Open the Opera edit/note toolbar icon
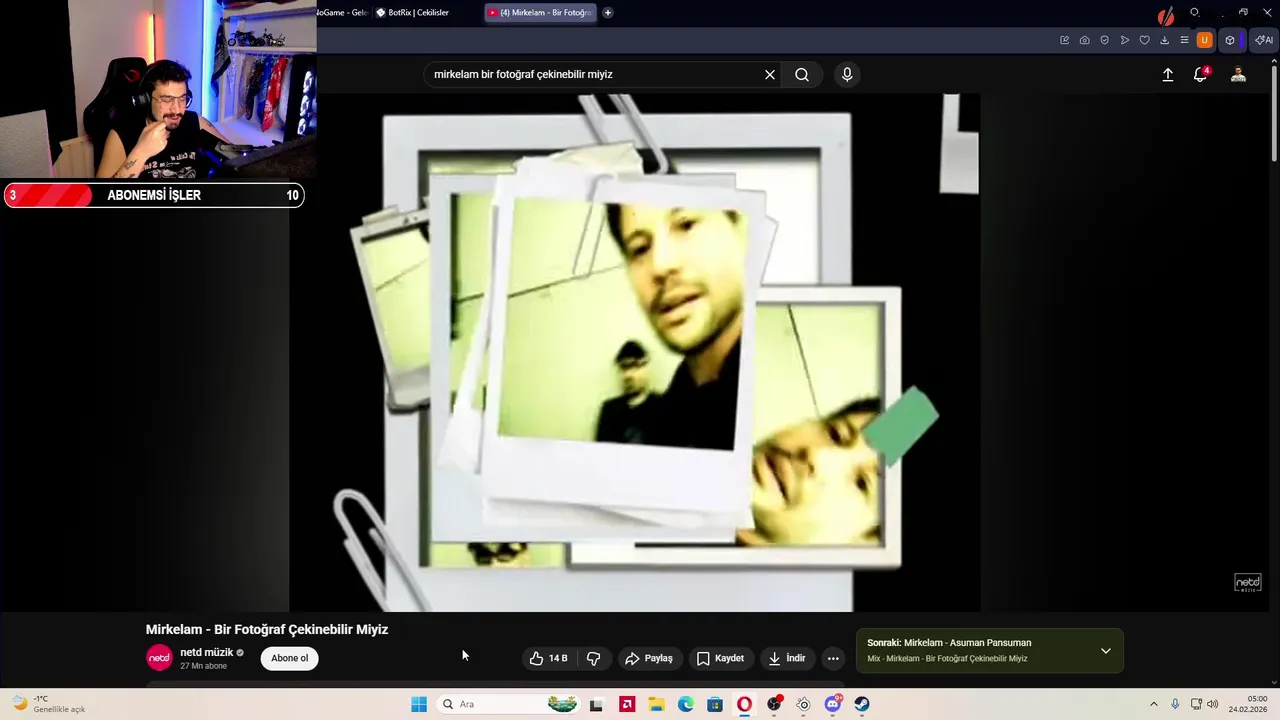The height and width of the screenshot is (720, 1280). (x=1064, y=40)
